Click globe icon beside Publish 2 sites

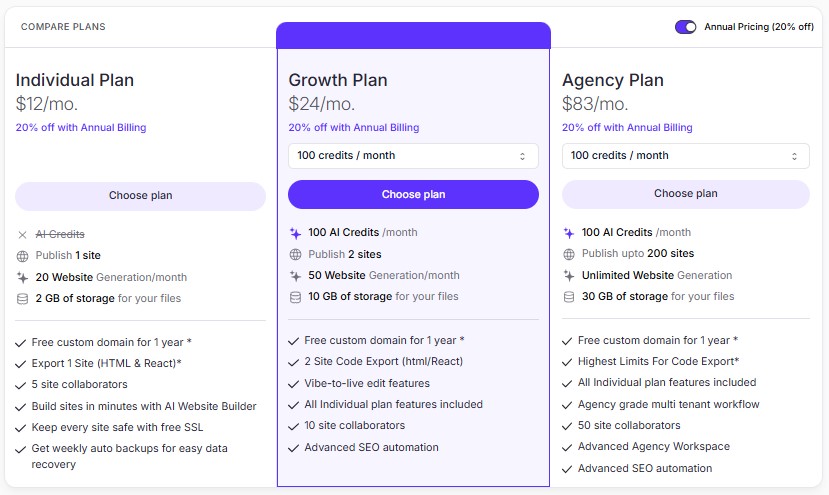[x=295, y=254]
